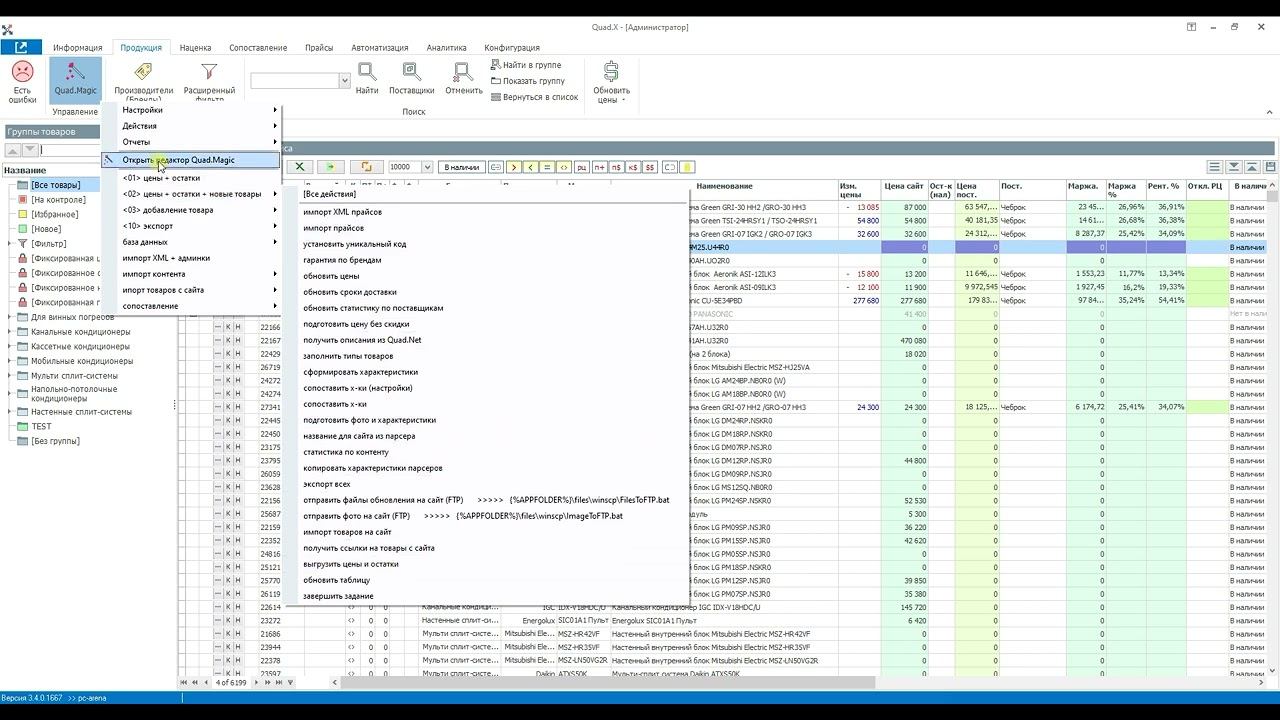Screen dimensions: 1280x720
Task: Expand the '<10> экспорт' submenu
Action: click(x=192, y=226)
